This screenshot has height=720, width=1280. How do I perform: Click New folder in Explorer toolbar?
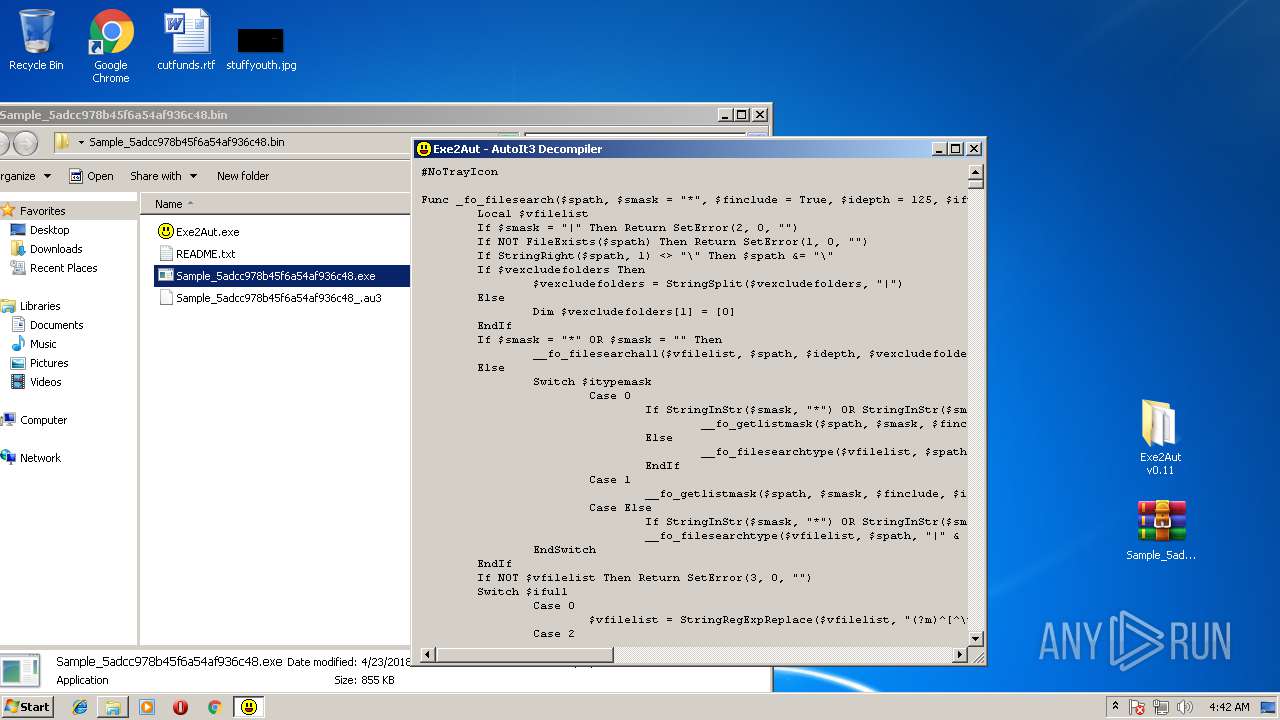243,176
